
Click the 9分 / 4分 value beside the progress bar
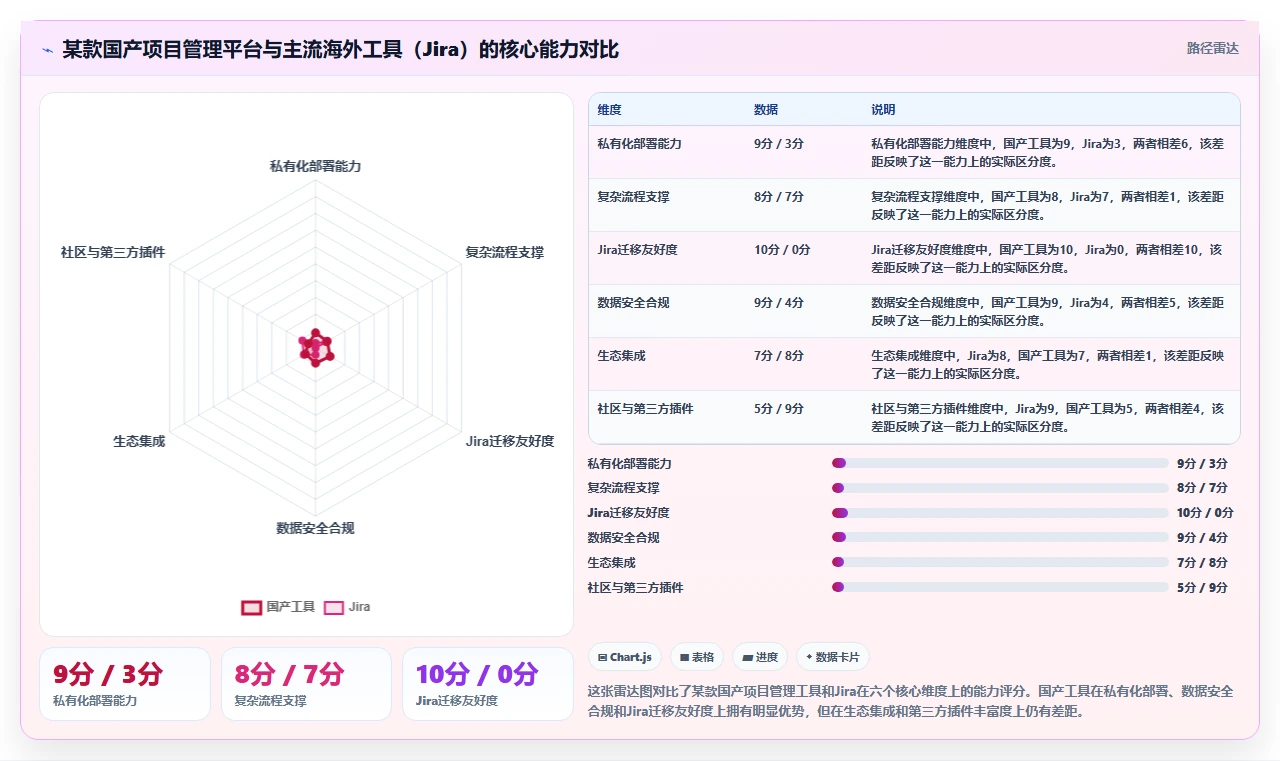click(x=1202, y=538)
